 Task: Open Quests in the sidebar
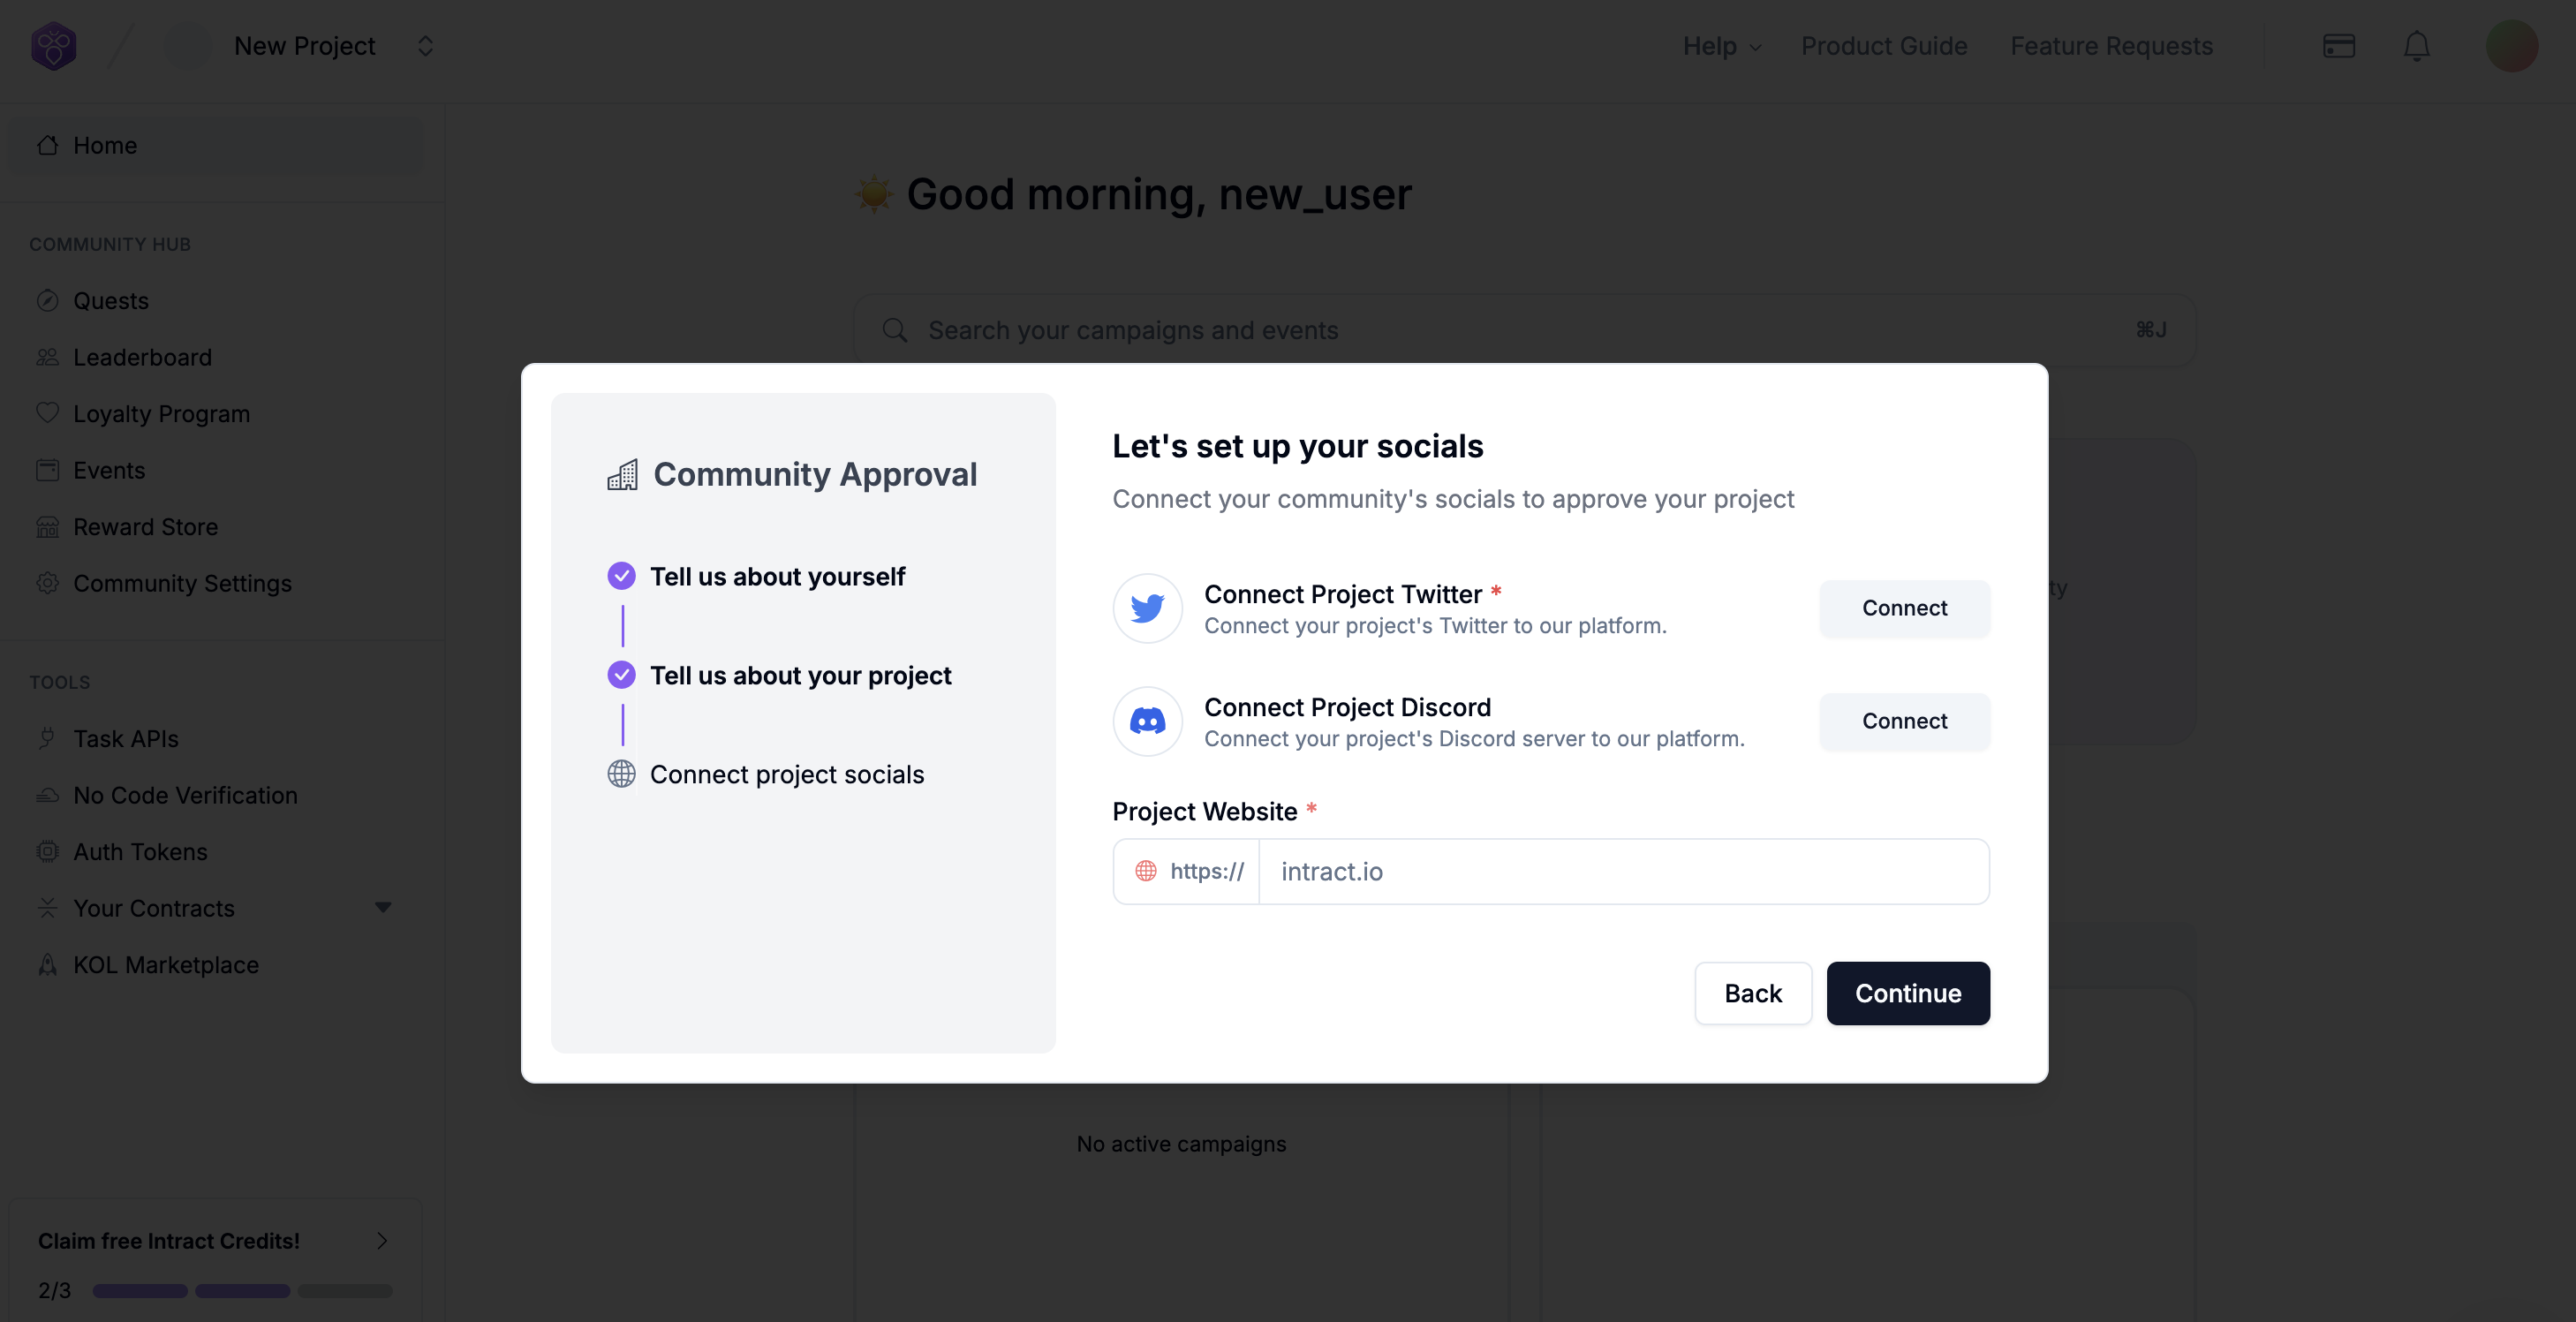110,301
